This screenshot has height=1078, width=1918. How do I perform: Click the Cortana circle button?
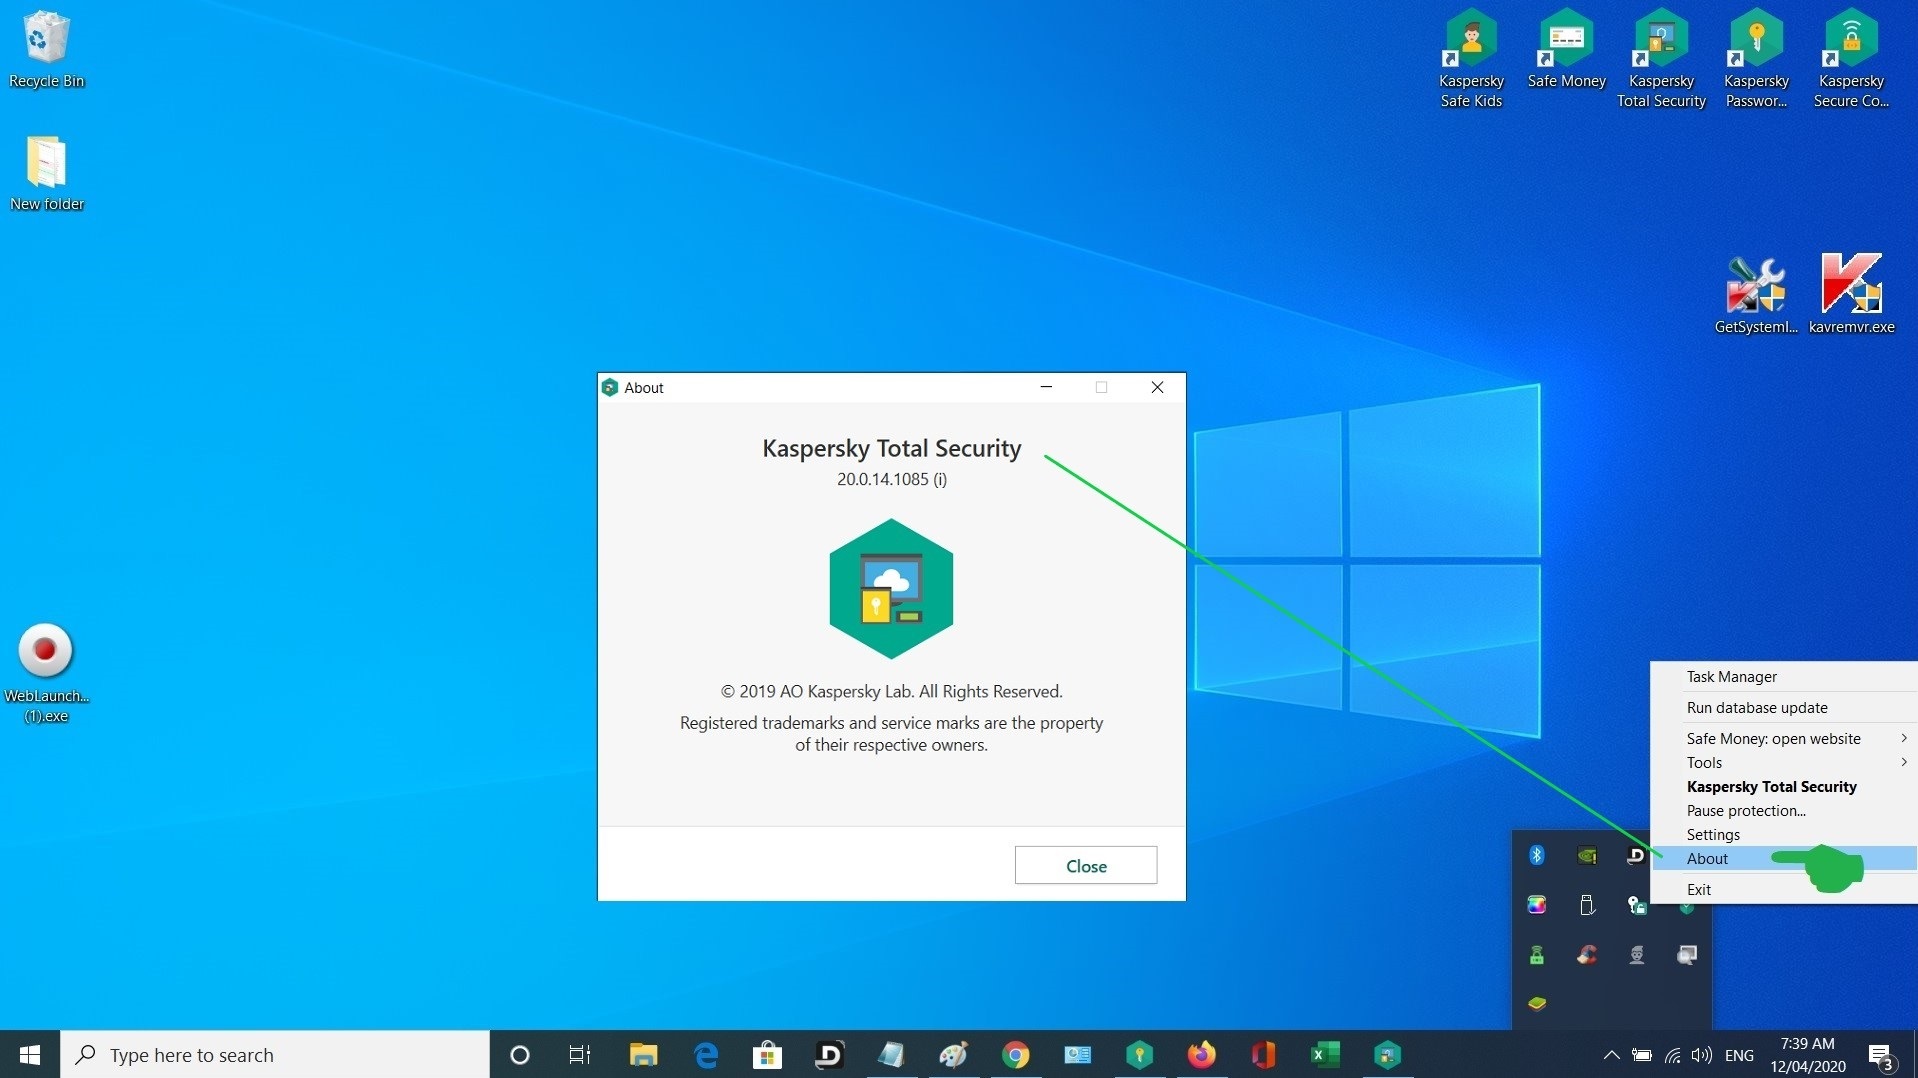pos(519,1055)
